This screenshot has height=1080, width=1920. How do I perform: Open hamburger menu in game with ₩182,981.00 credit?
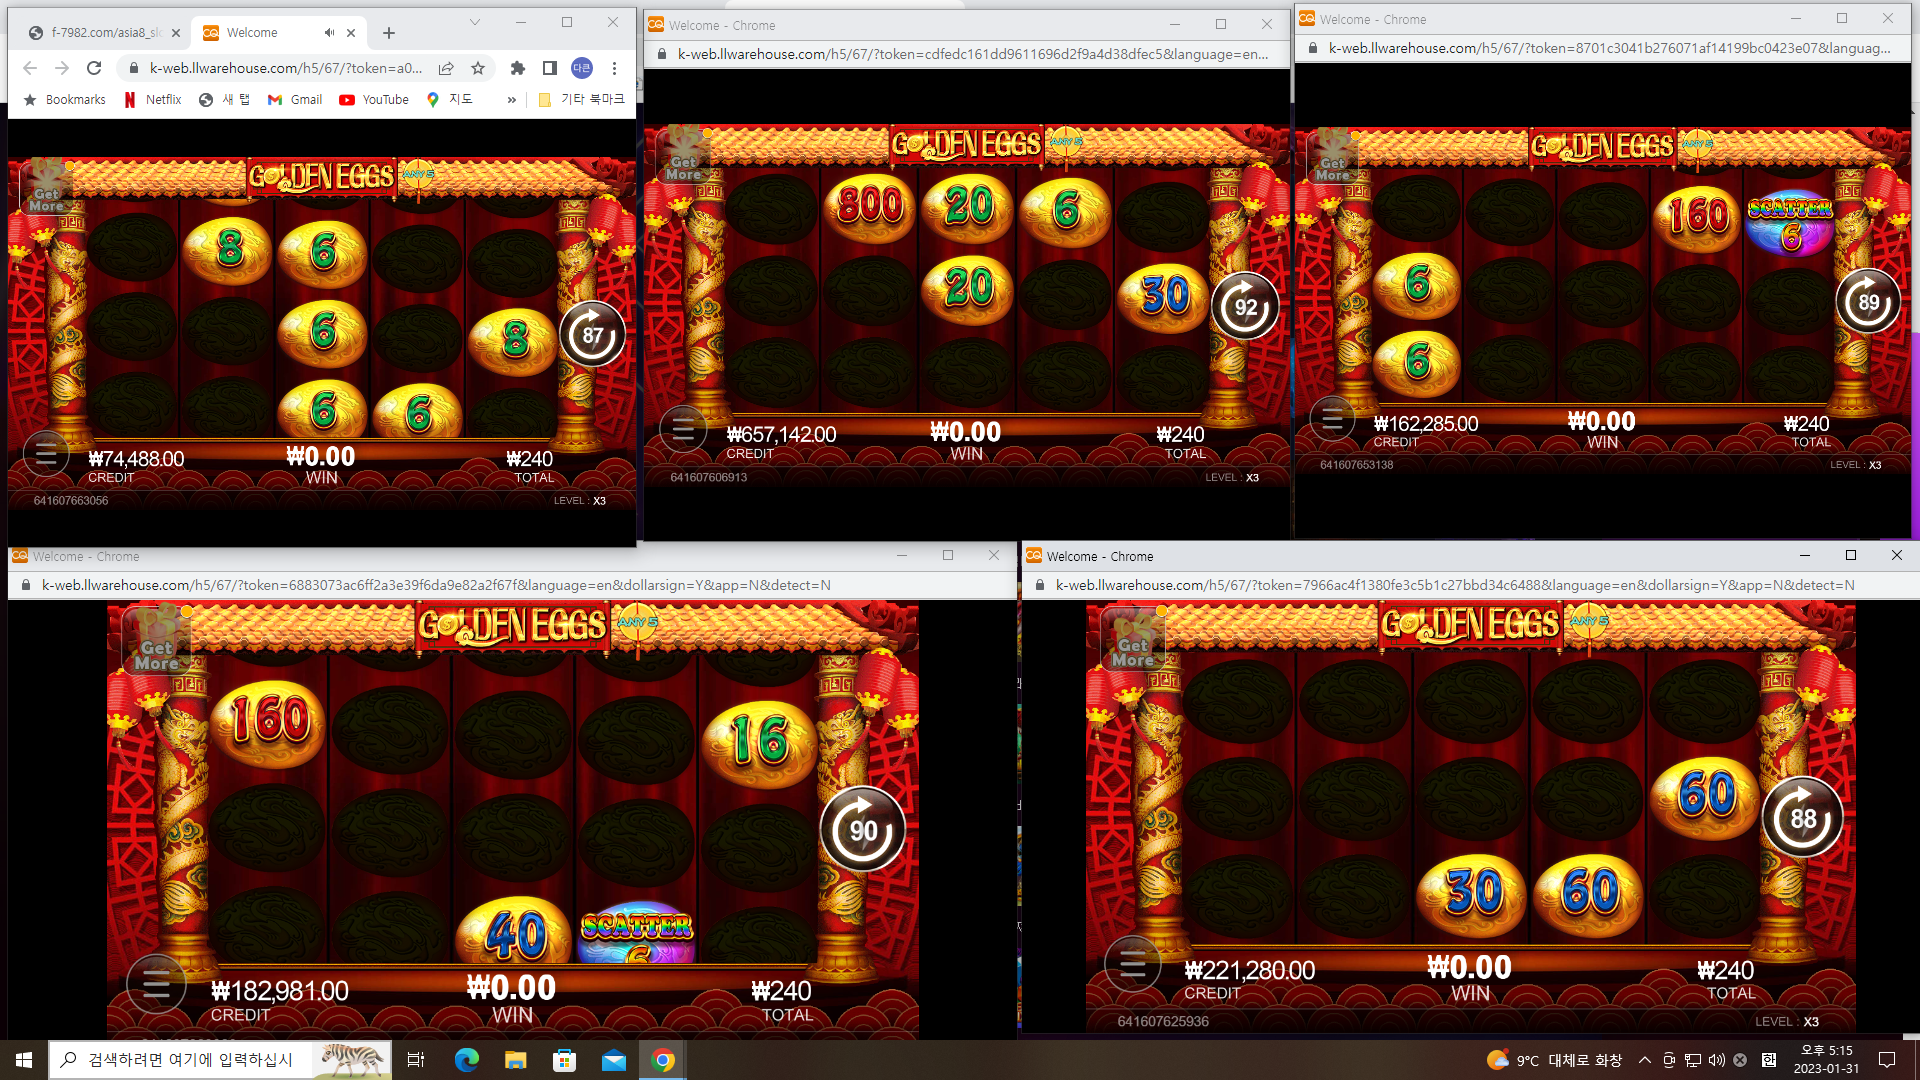point(156,985)
